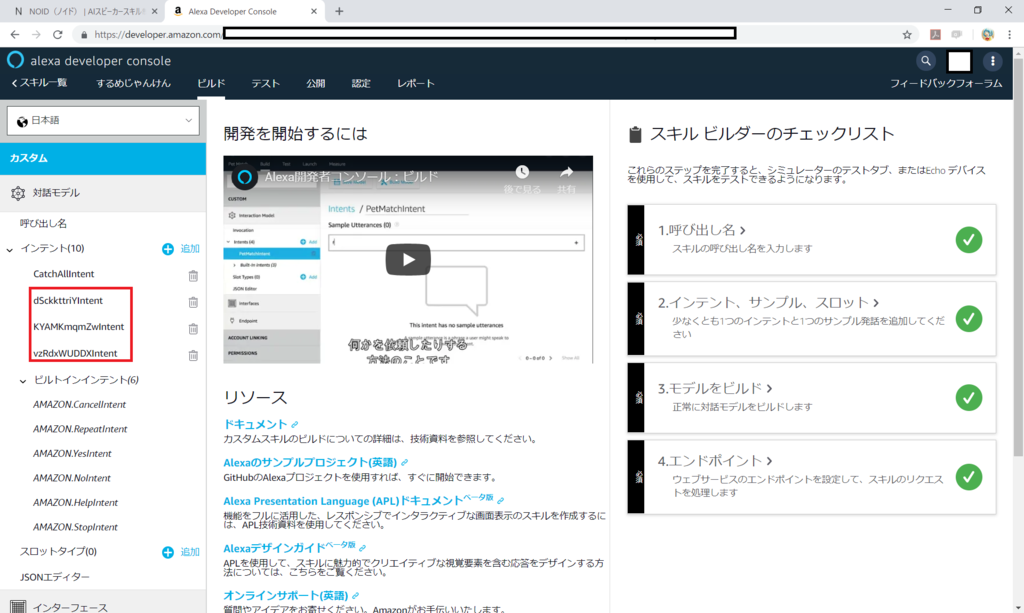Open a new browser tab with plus
This screenshot has height=613, width=1024.
tap(339, 11)
